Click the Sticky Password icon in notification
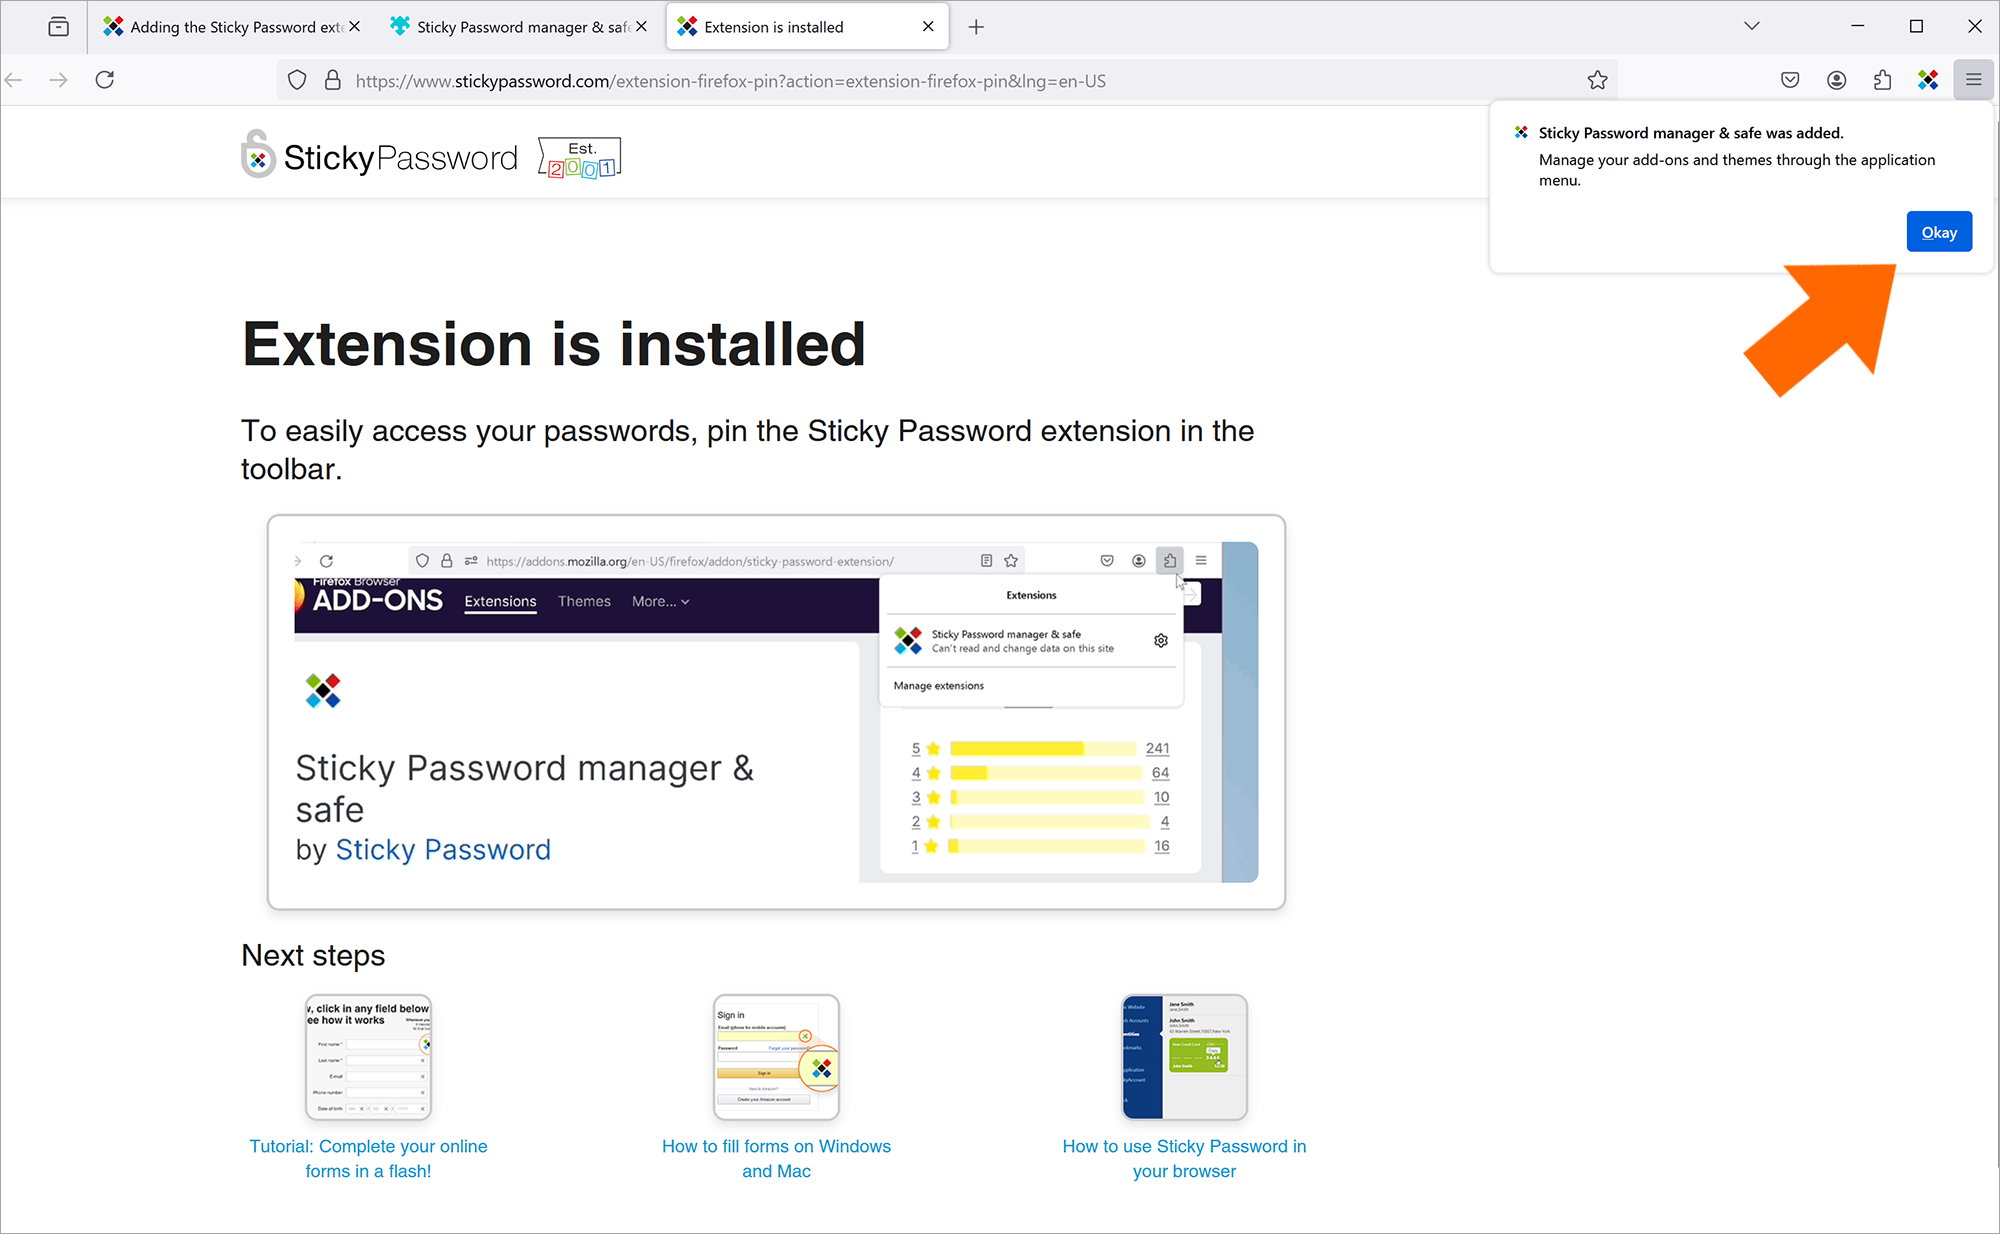 pyautogui.click(x=1521, y=132)
